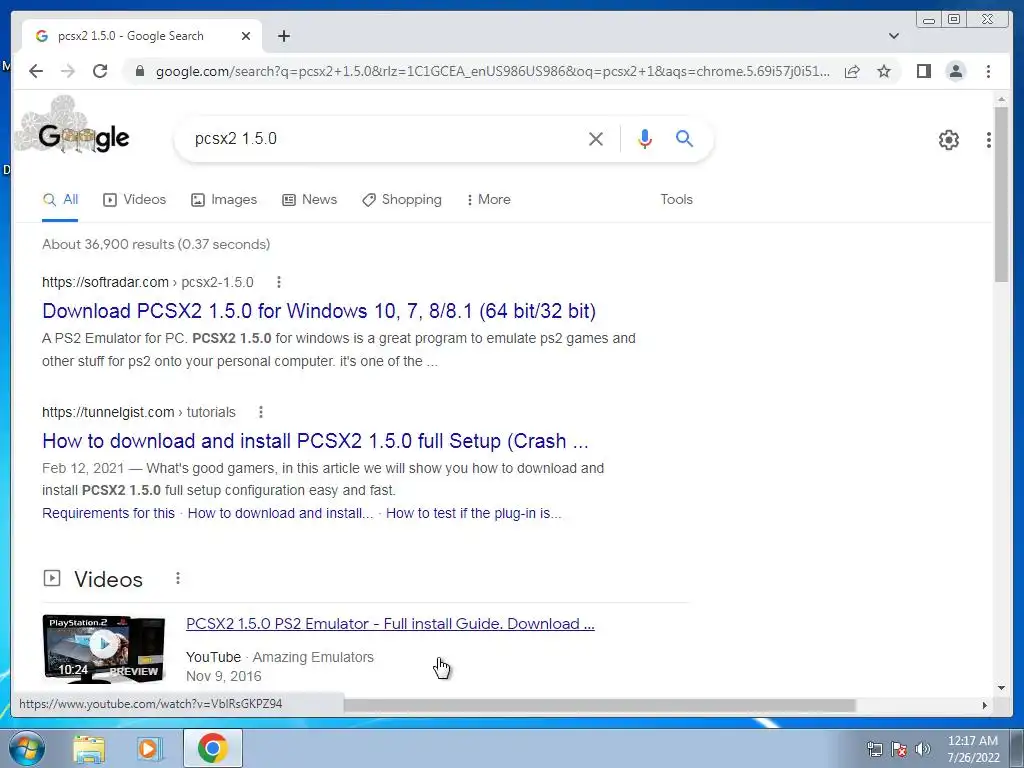Switch to the Images tab
The width and height of the screenshot is (1024, 768).
pyautogui.click(x=223, y=200)
